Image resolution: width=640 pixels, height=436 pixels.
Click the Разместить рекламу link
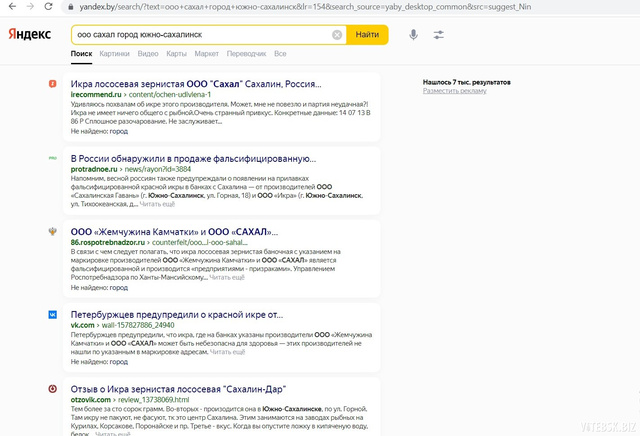(x=455, y=91)
